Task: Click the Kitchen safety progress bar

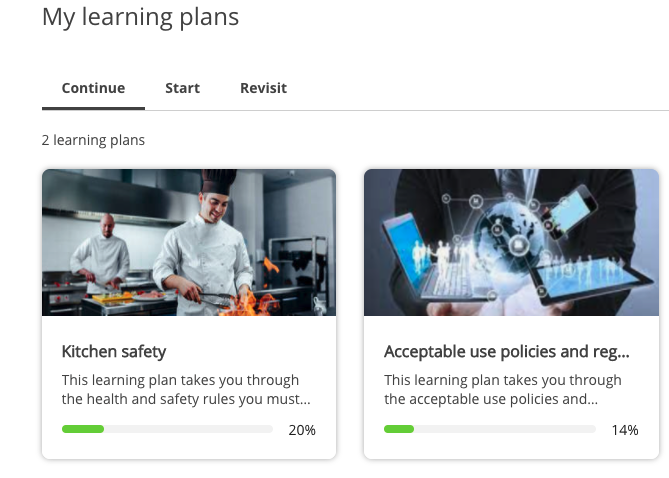Action: [167, 429]
